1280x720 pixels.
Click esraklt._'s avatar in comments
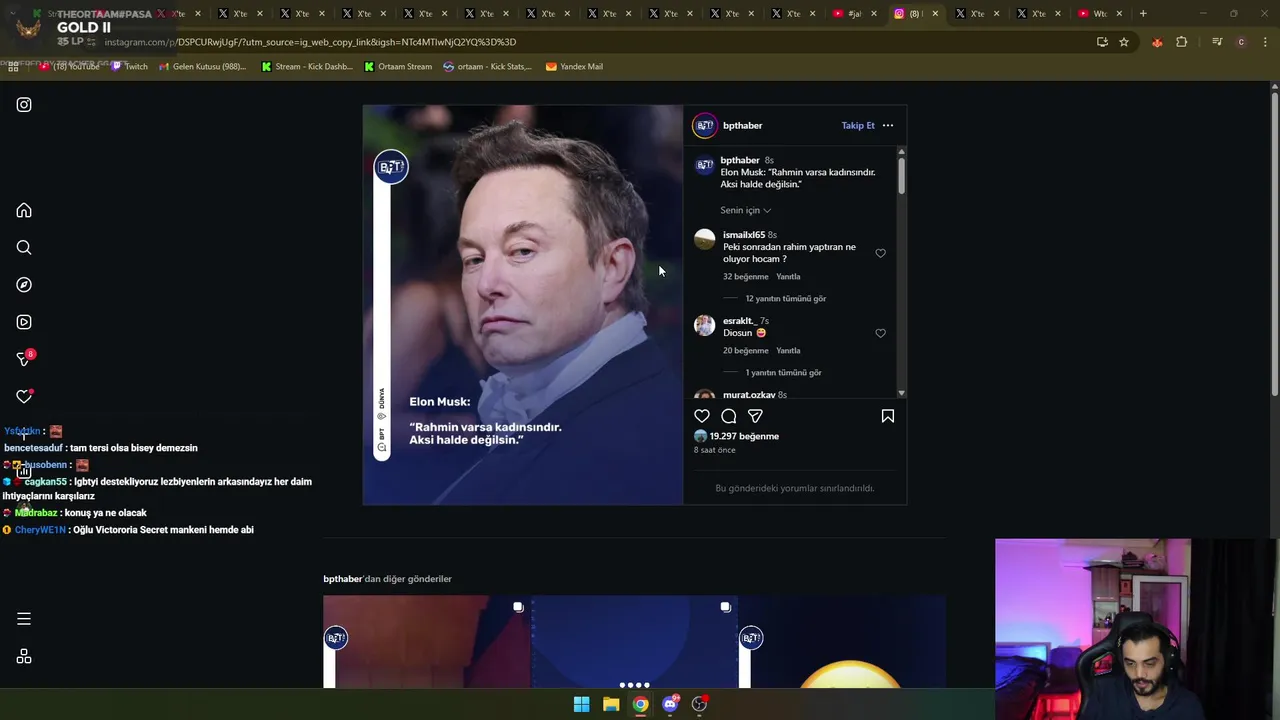pos(705,325)
